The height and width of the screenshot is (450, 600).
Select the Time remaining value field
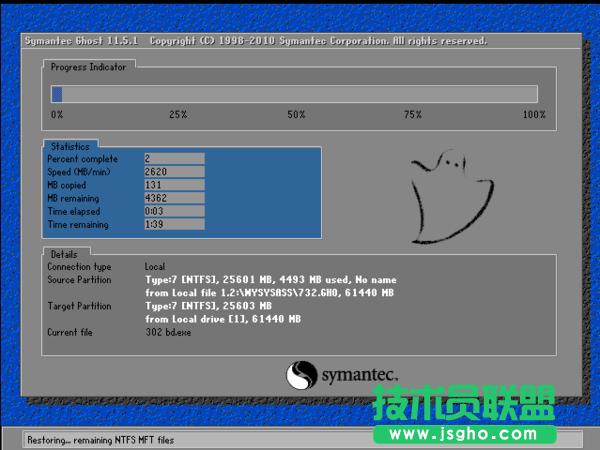(x=173, y=225)
